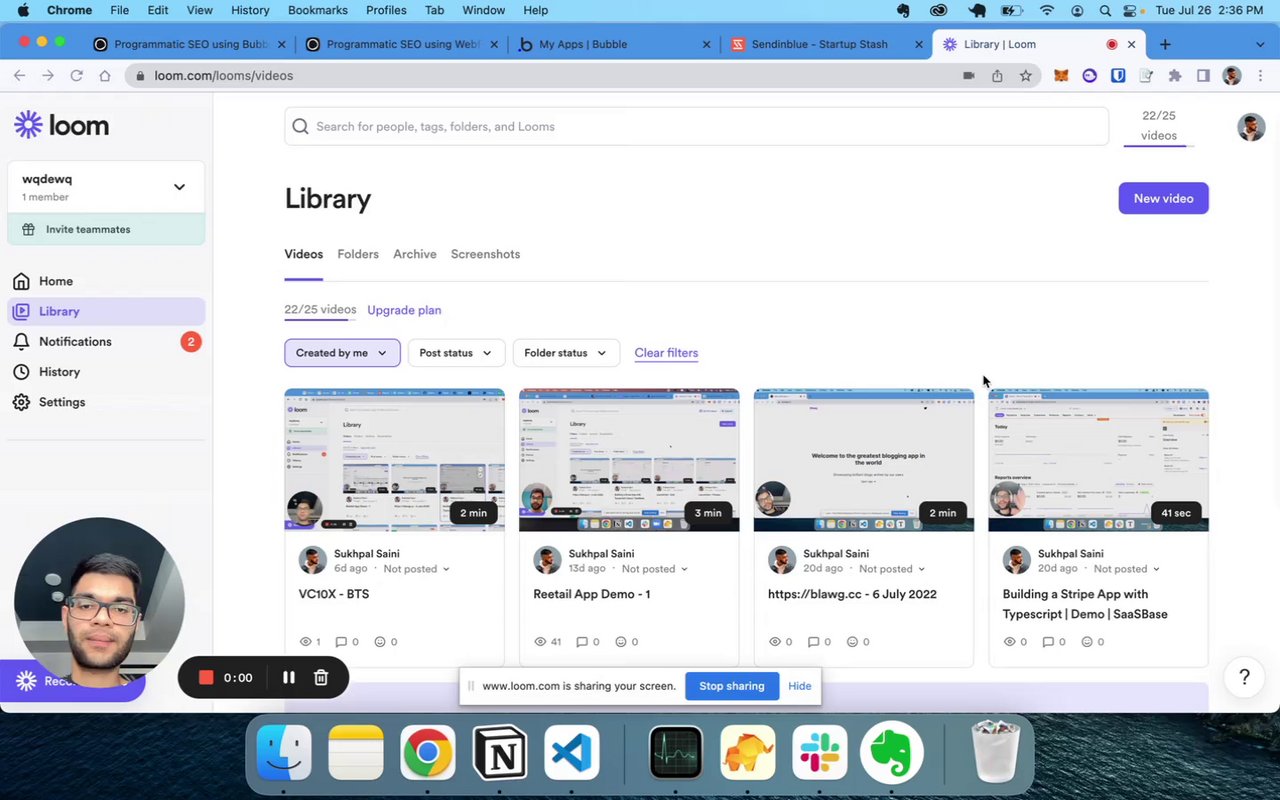Click Chrome share icon in address bar

click(997, 75)
